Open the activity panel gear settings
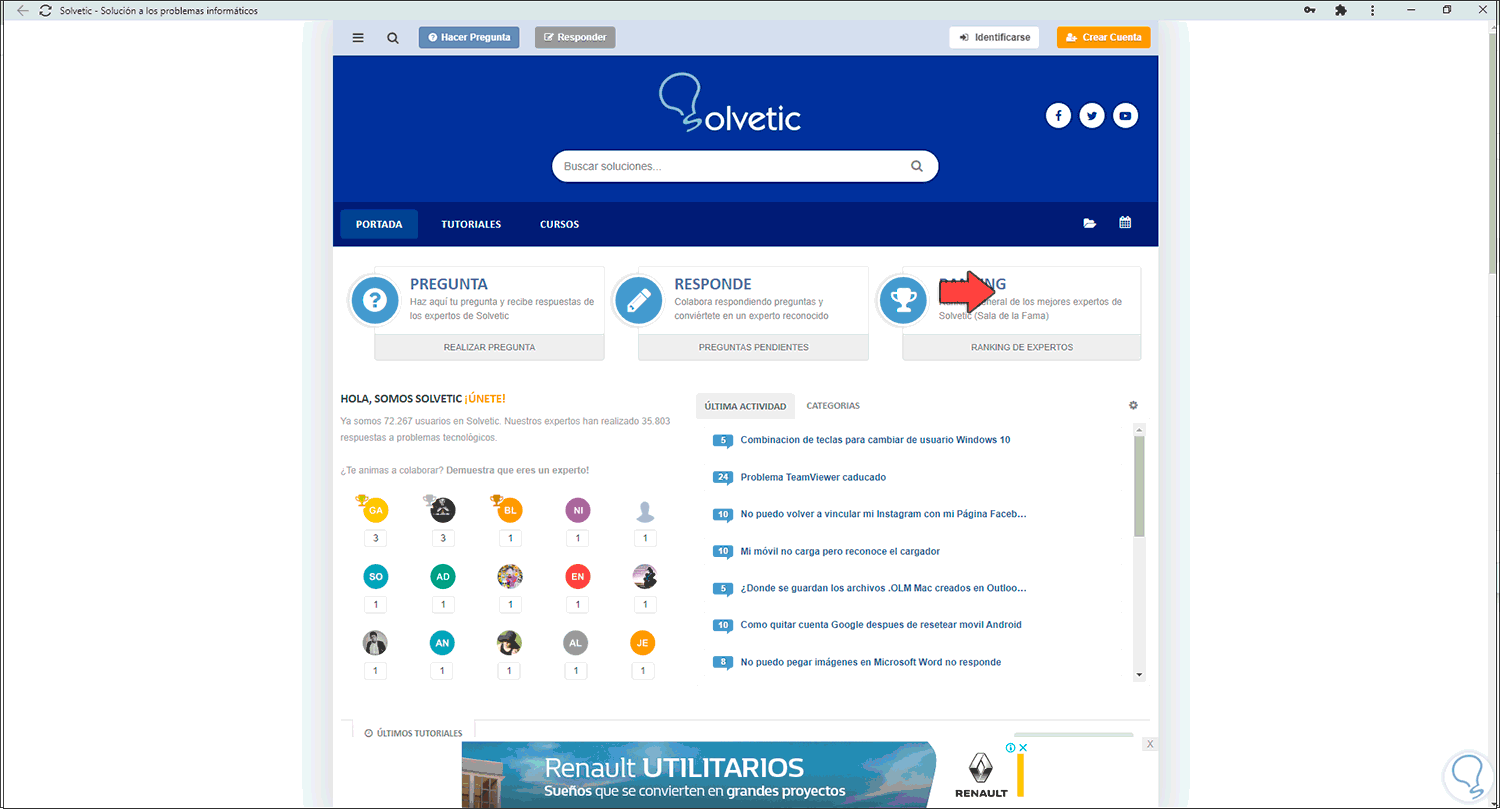The width and height of the screenshot is (1500, 809). [1133, 405]
